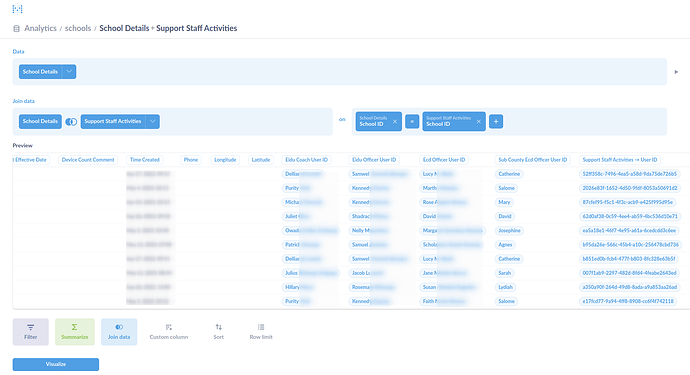
Task: Open the Sort option
Action: point(219,331)
